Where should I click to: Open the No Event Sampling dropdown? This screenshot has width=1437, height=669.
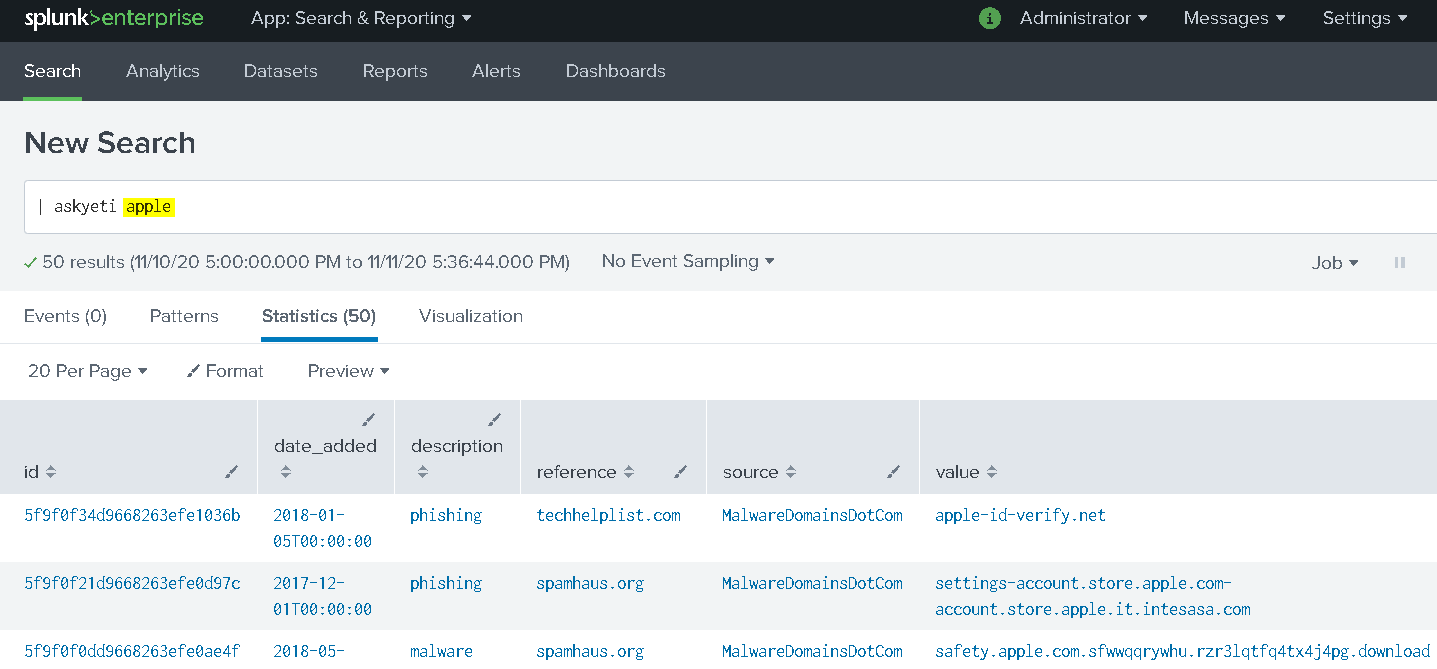pyautogui.click(x=688, y=261)
